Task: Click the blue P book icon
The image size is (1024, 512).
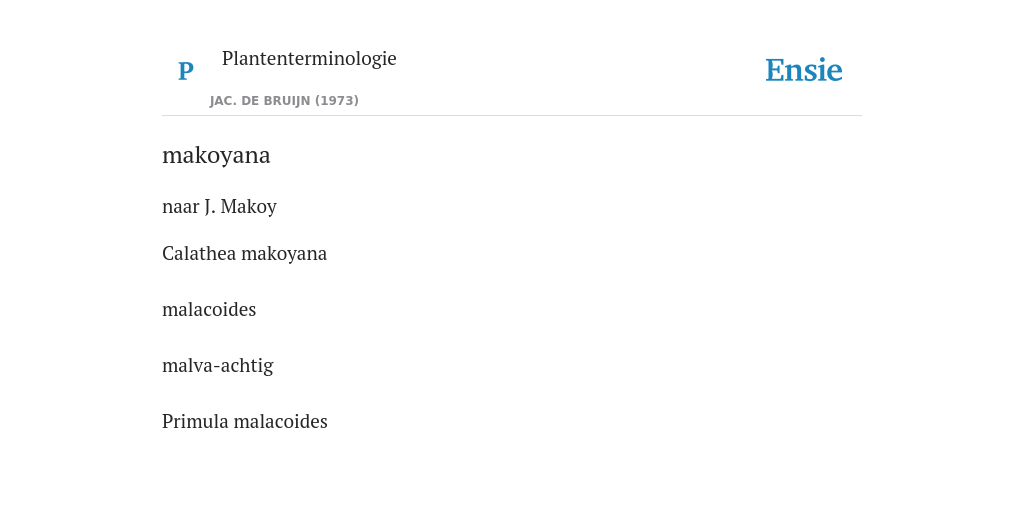Action: tap(185, 71)
